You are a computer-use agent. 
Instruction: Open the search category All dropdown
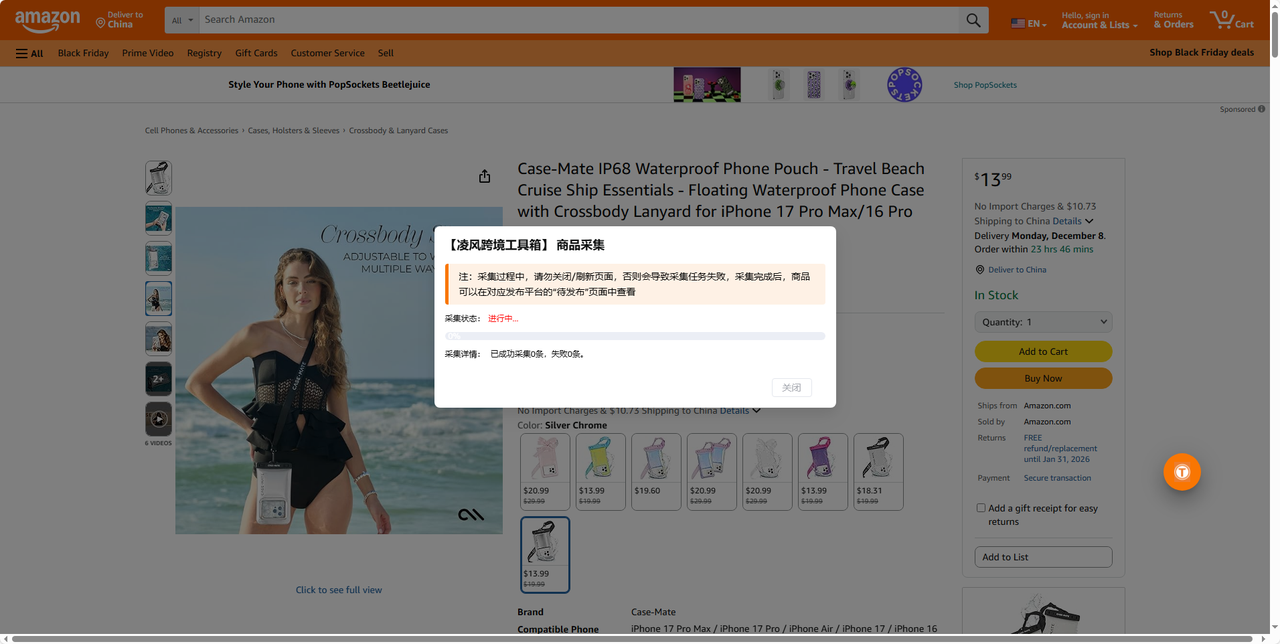182,20
